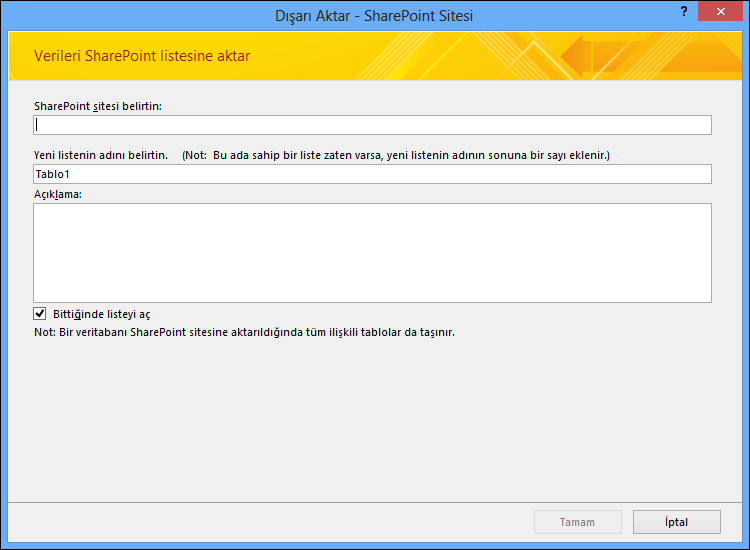
Task: Click the Yeni listenin adını belirtin label
Action: pos(101,155)
